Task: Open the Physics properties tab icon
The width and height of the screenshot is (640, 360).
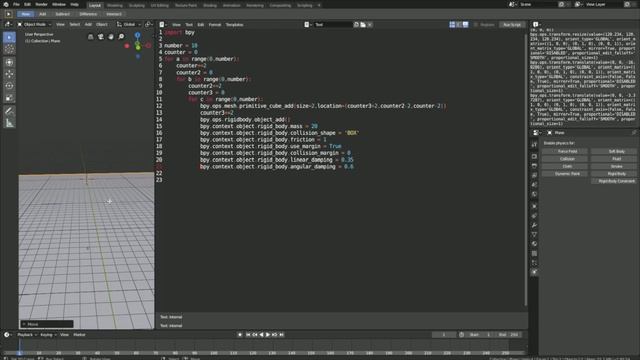Action: click(534, 272)
